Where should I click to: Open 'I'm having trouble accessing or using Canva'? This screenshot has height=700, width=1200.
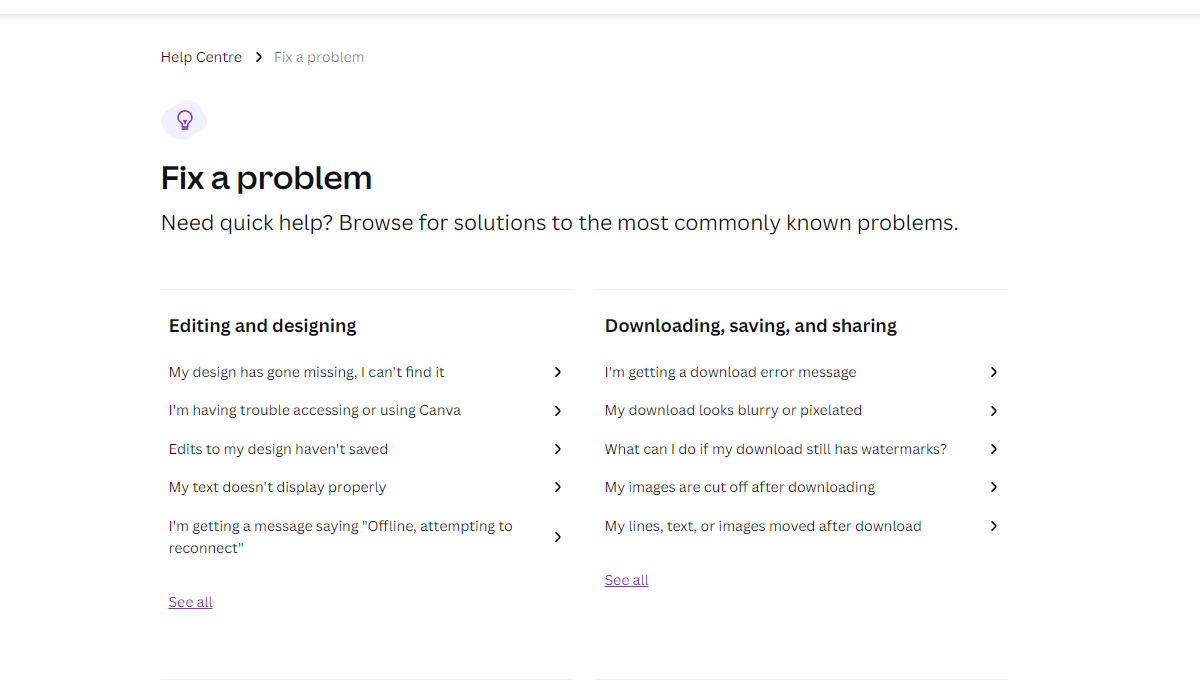pyautogui.click(x=315, y=410)
